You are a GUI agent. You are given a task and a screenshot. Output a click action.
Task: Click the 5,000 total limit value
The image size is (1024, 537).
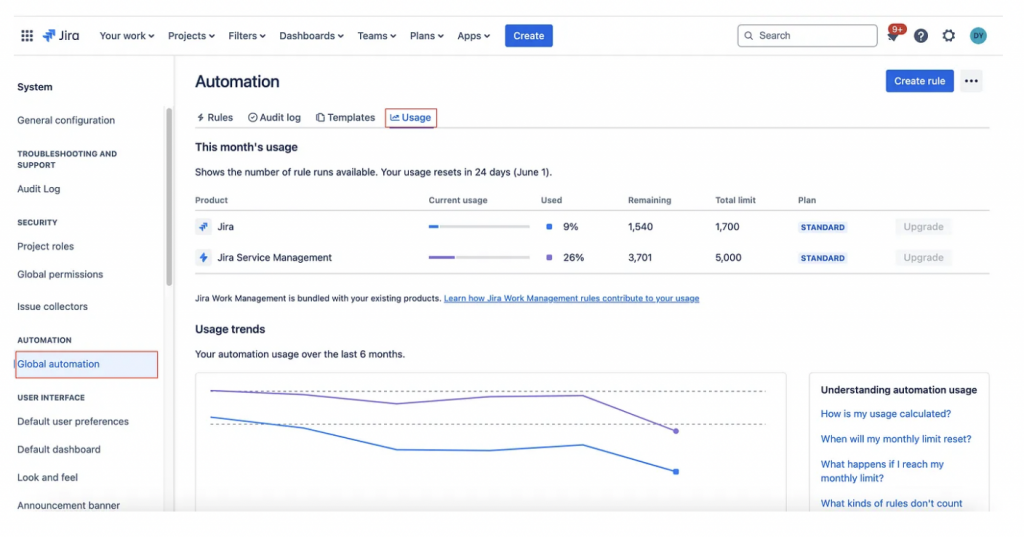(728, 257)
